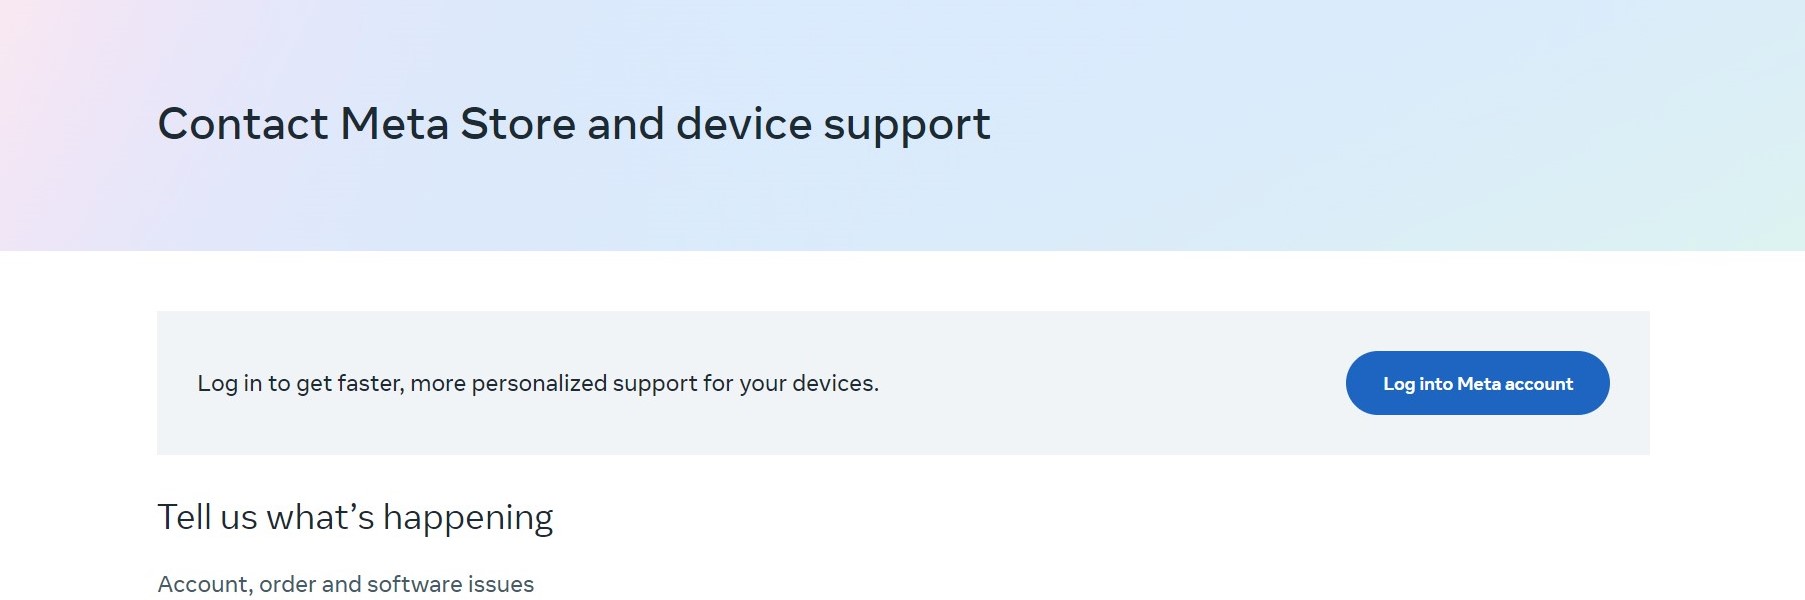This screenshot has width=1805, height=600.
Task: Click "personalized" in the login banner text
Action: (539, 384)
